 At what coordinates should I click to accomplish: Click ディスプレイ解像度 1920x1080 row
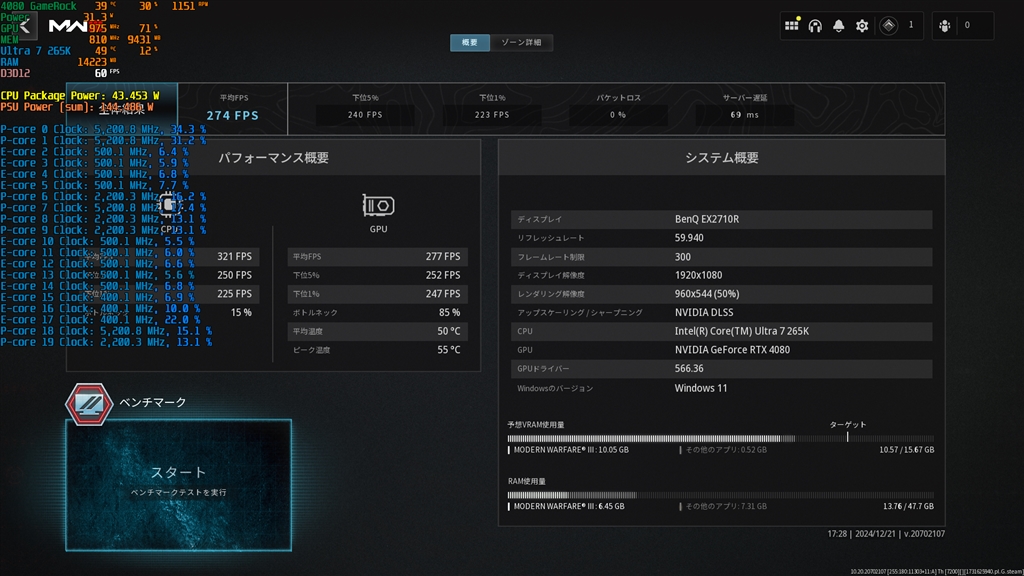(x=722, y=276)
